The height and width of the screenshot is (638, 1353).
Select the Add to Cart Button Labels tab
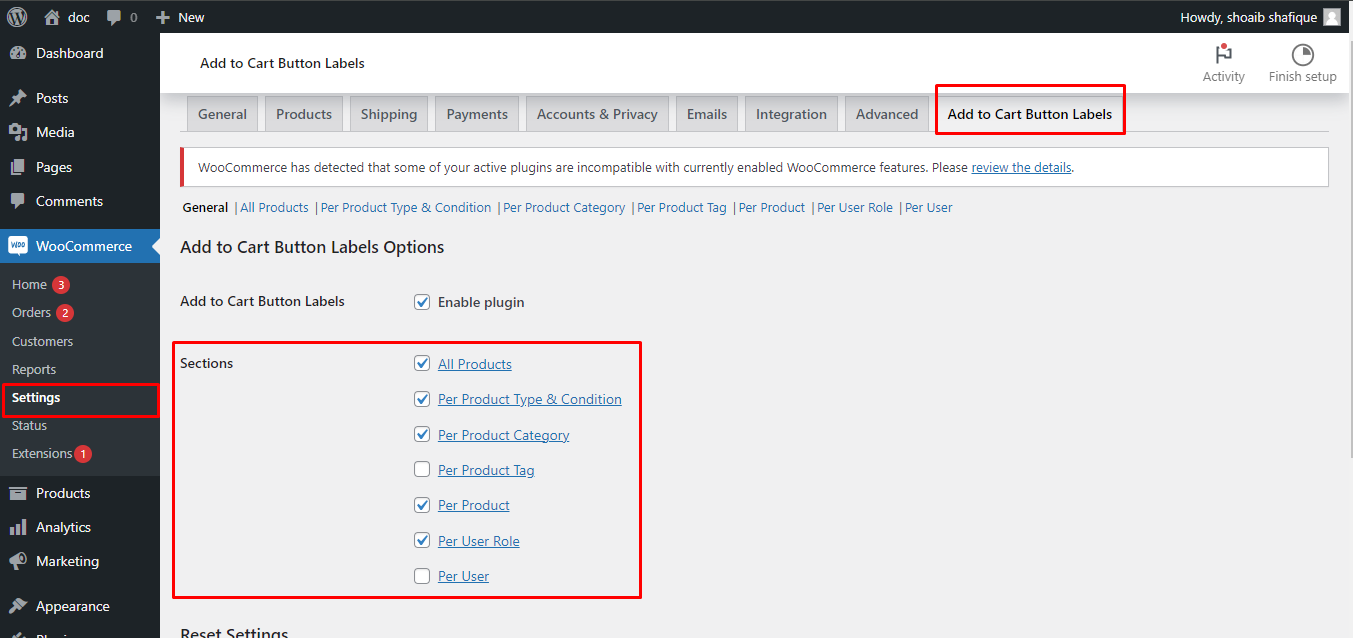tap(1030, 114)
